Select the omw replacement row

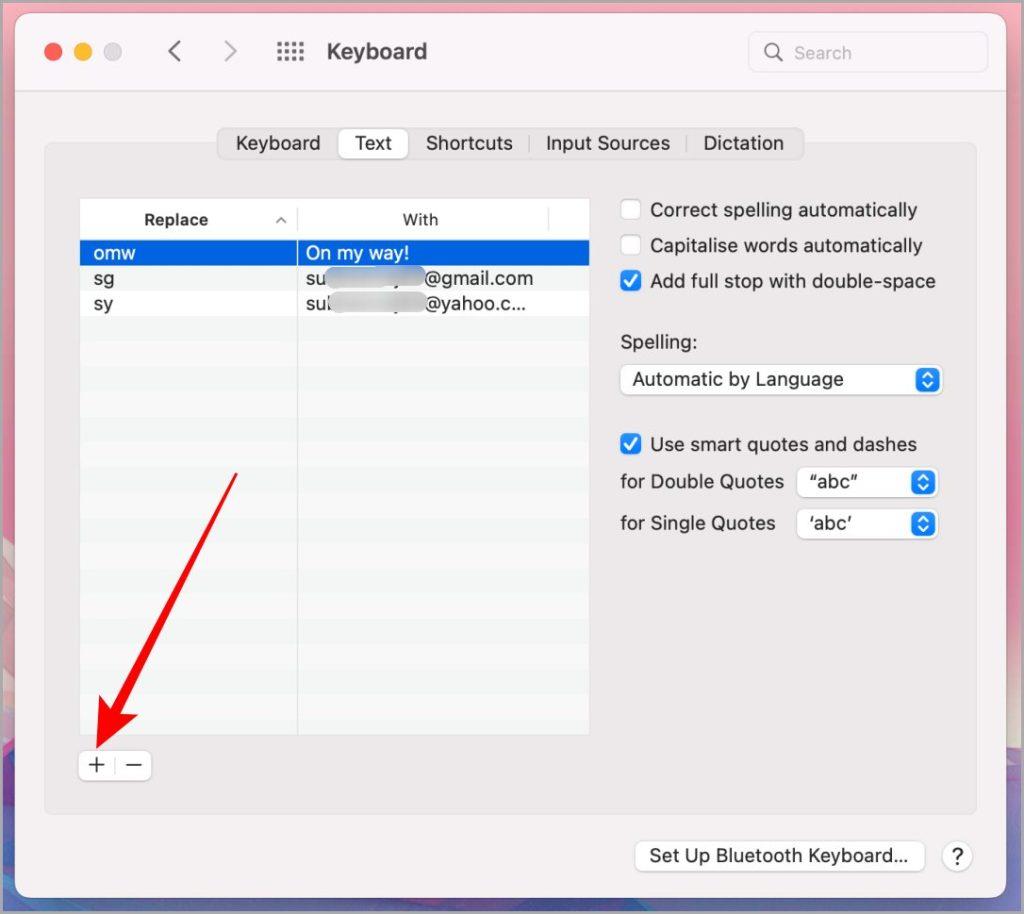click(334, 253)
